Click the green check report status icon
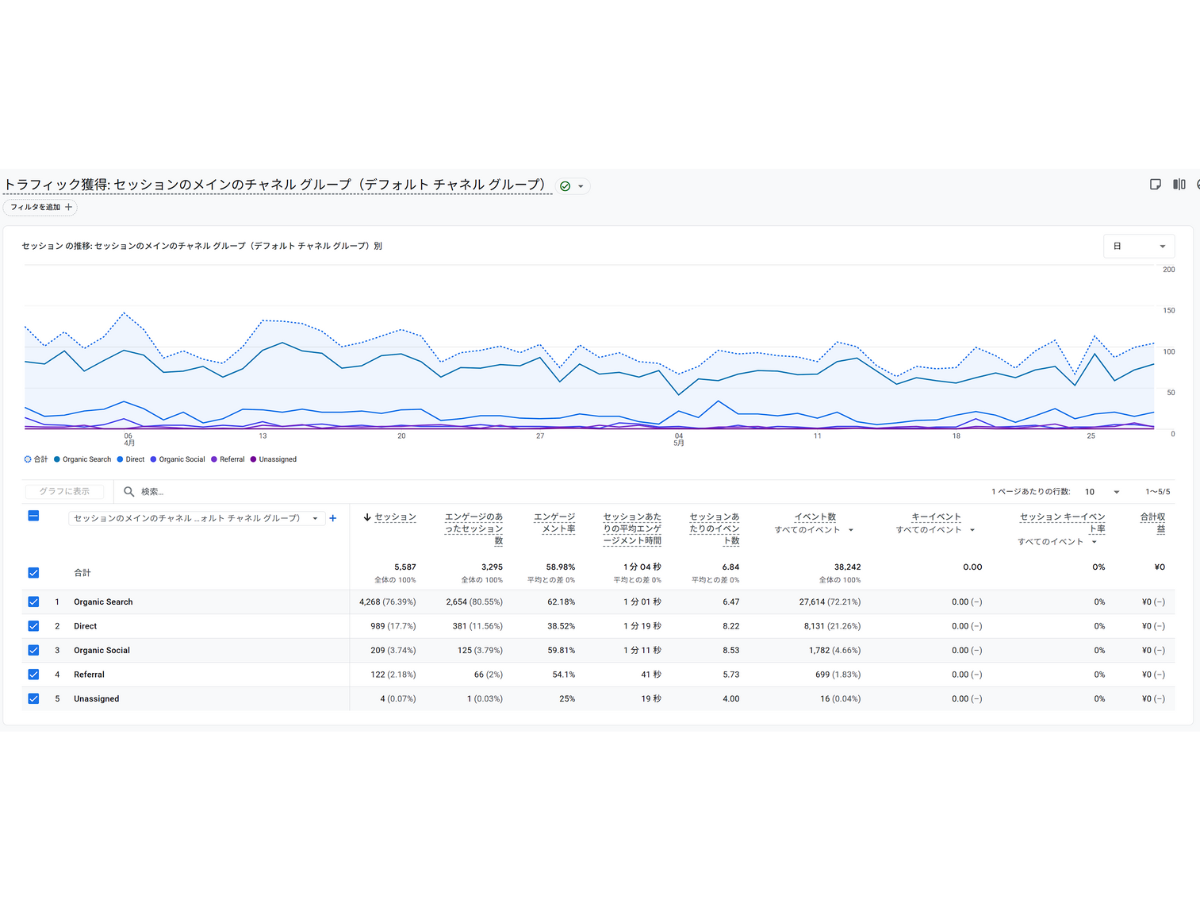 (565, 186)
